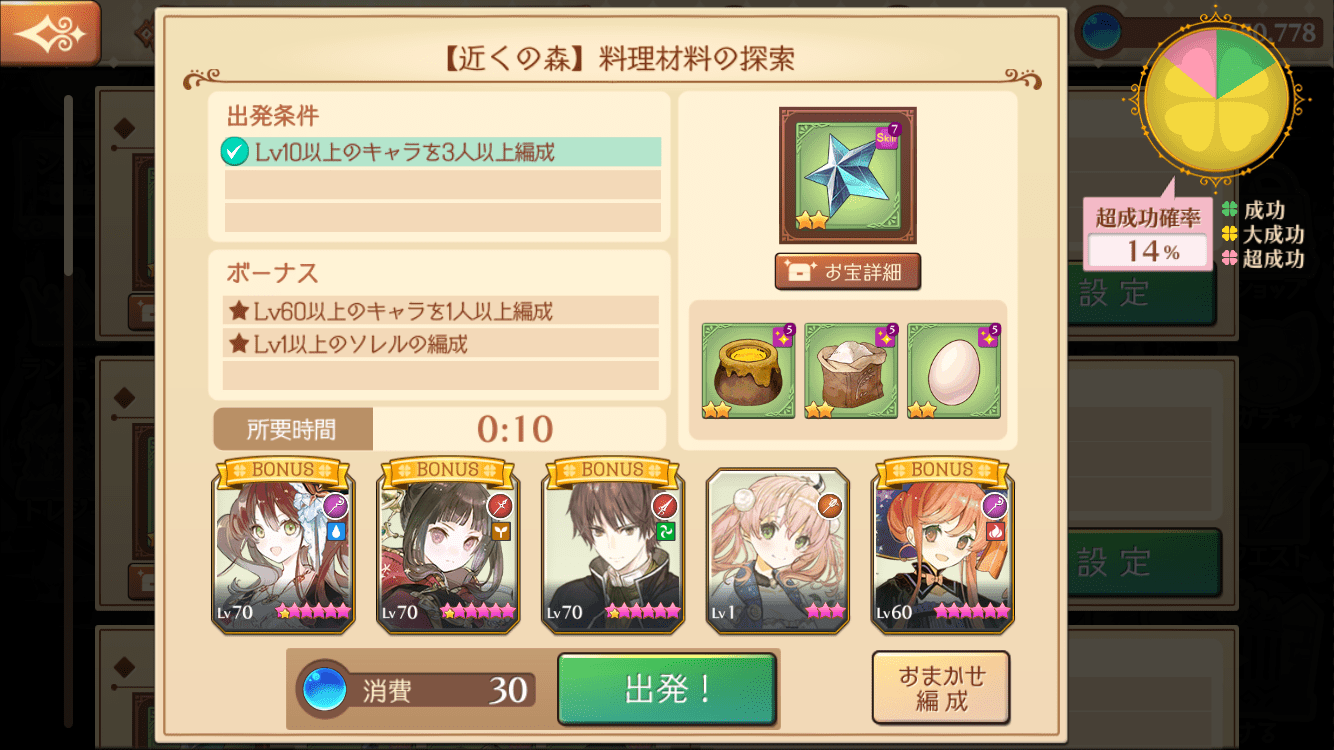The width and height of the screenshot is (1334, 750).
Task: Tap the honey pot ingredient icon
Action: 748,370
